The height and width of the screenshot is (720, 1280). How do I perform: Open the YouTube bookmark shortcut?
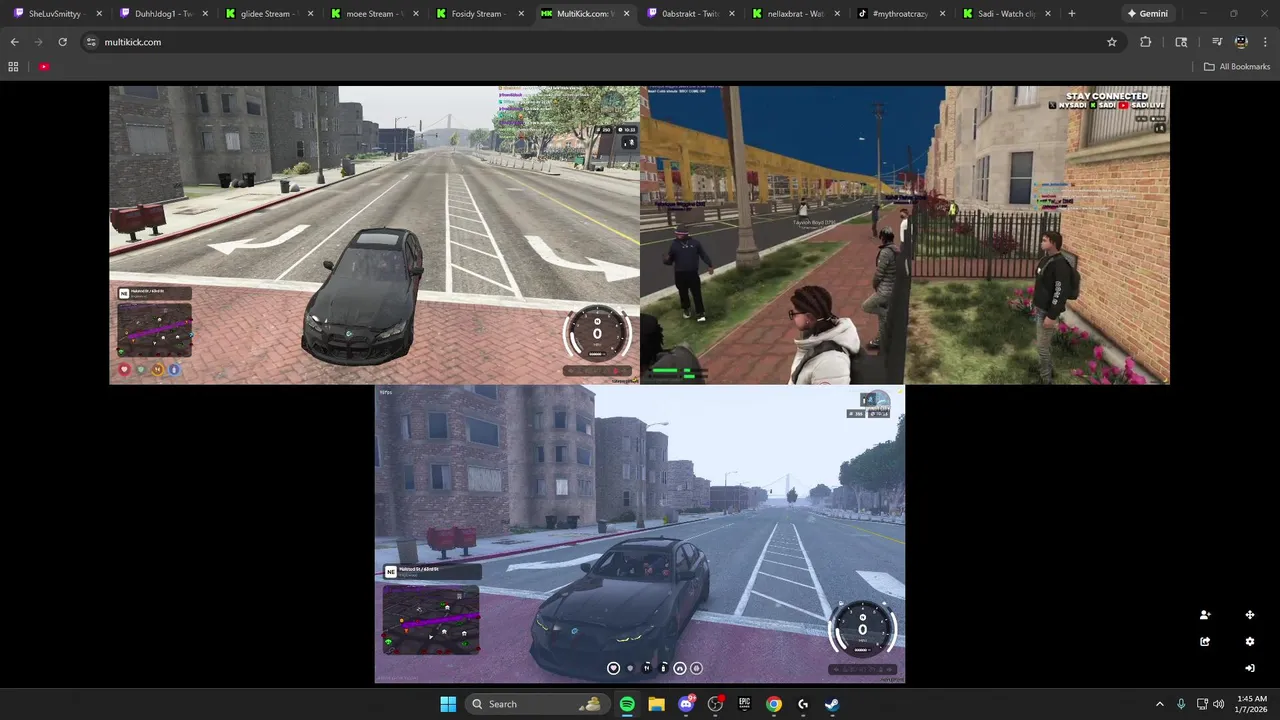click(x=44, y=67)
